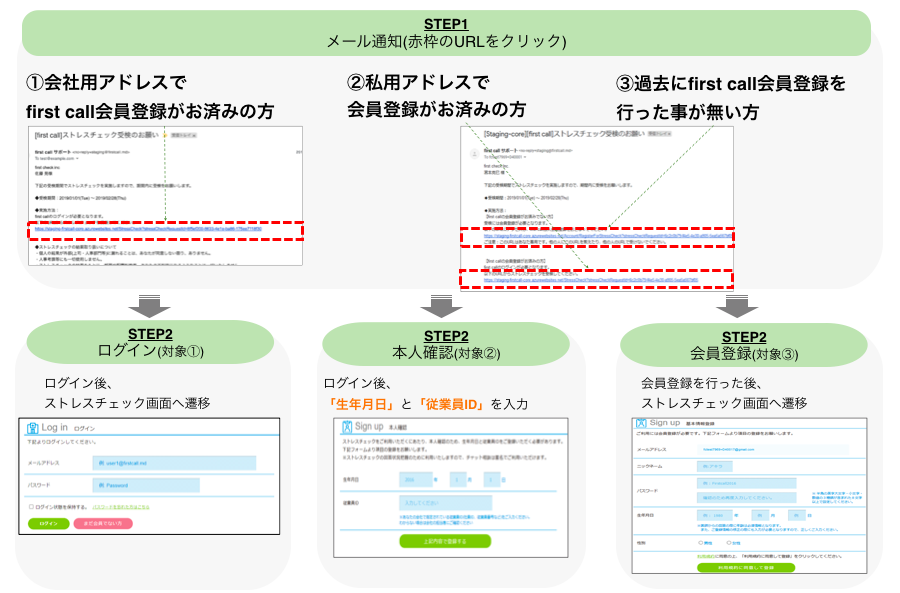Click the orange '「生年月日」' text
900x593 pixels.
pos(361,404)
